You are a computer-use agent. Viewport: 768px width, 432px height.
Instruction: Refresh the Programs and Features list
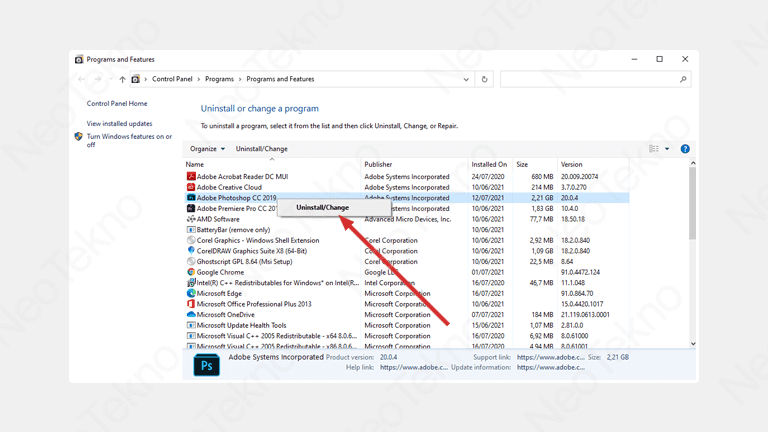coord(484,79)
